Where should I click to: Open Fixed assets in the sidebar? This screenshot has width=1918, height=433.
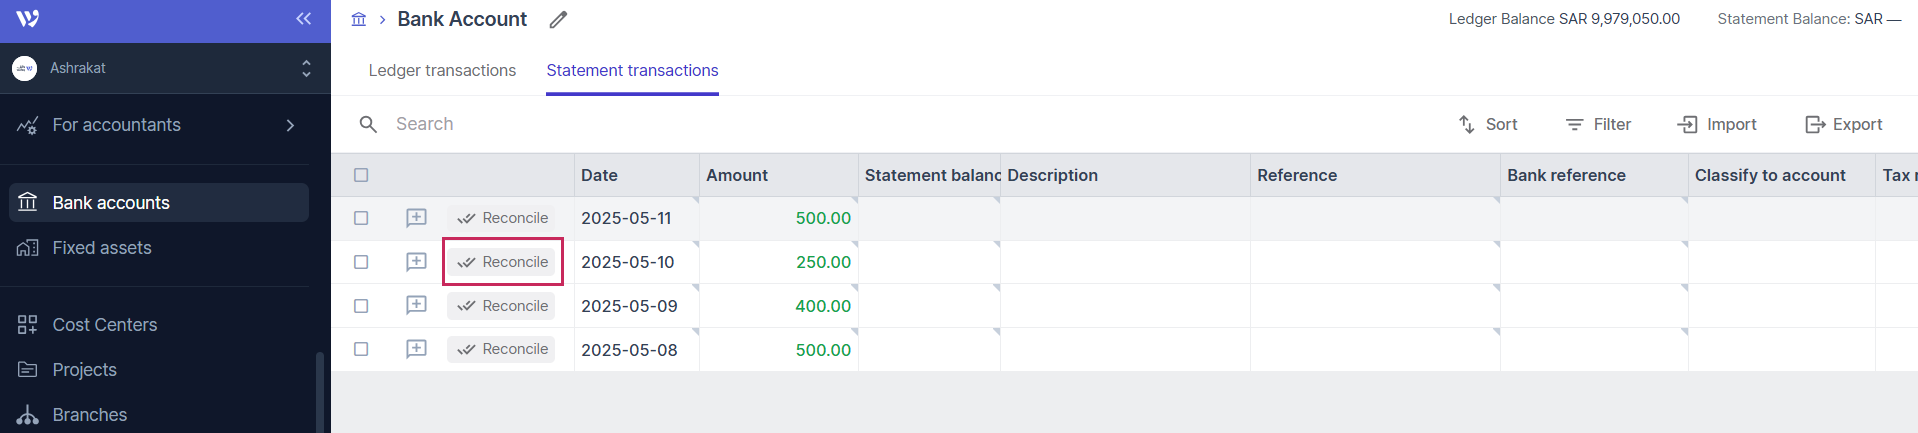[x=102, y=248]
